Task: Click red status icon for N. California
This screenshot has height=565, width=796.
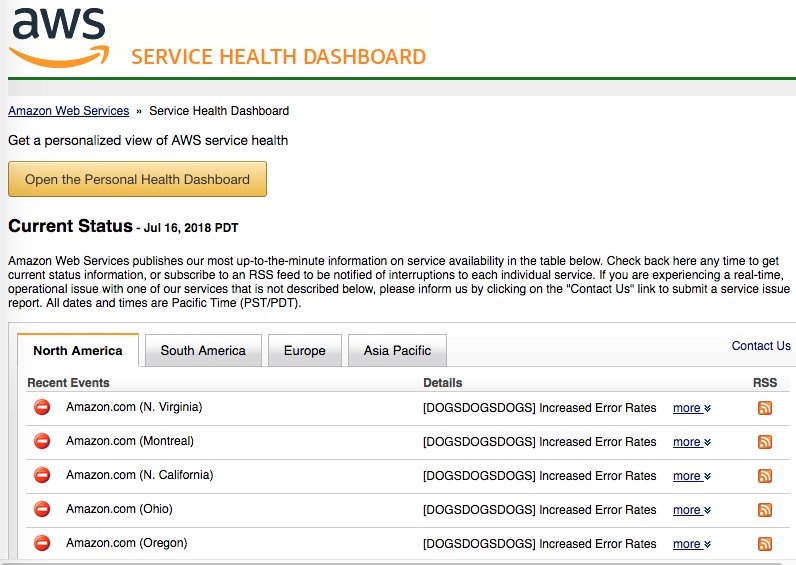Action: (x=42, y=475)
